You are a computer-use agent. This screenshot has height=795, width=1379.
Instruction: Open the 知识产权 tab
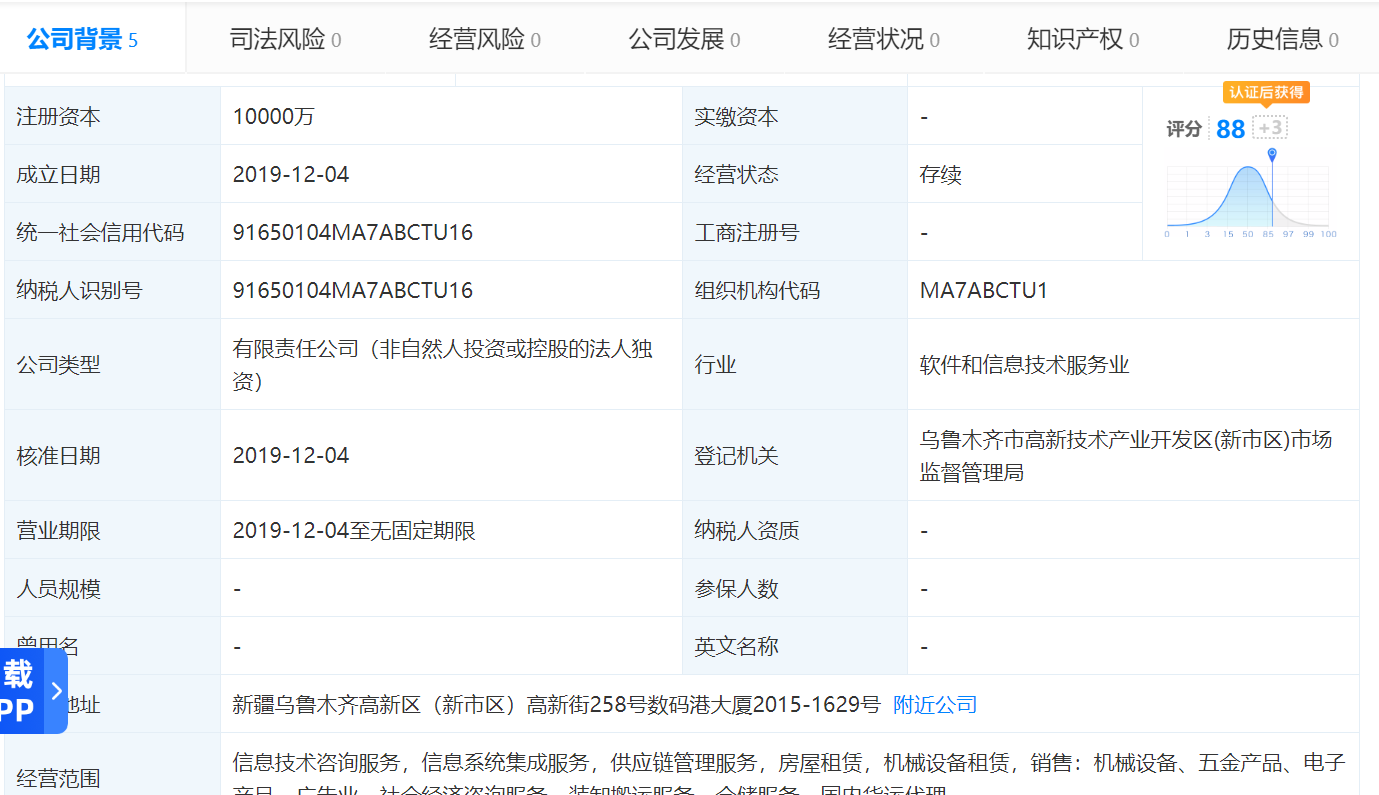pos(1083,40)
